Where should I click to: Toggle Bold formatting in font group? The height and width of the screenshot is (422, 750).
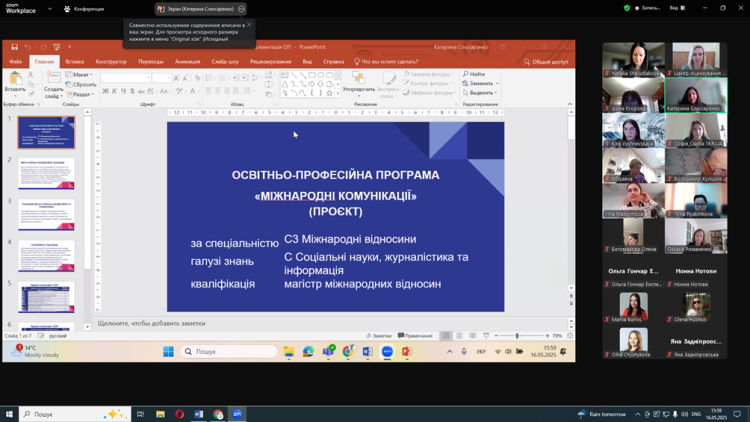[x=105, y=91]
